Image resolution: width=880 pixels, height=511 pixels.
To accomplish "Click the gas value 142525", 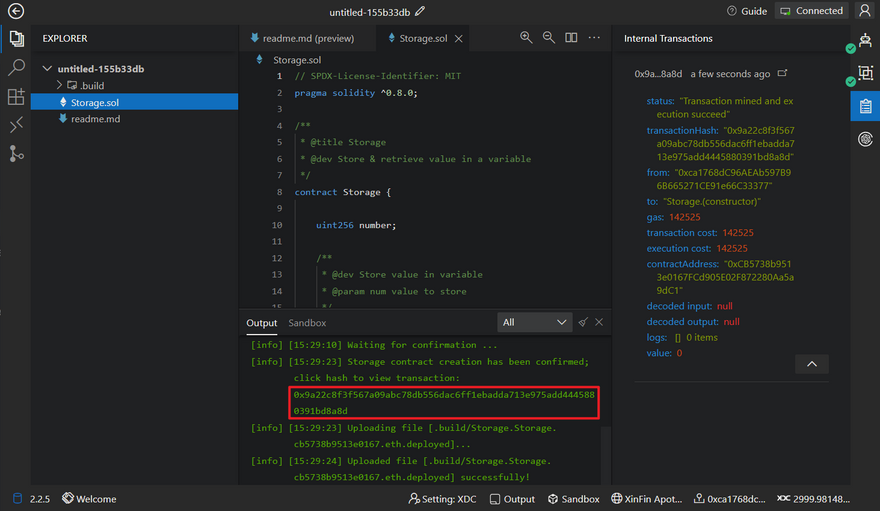I will (684, 217).
